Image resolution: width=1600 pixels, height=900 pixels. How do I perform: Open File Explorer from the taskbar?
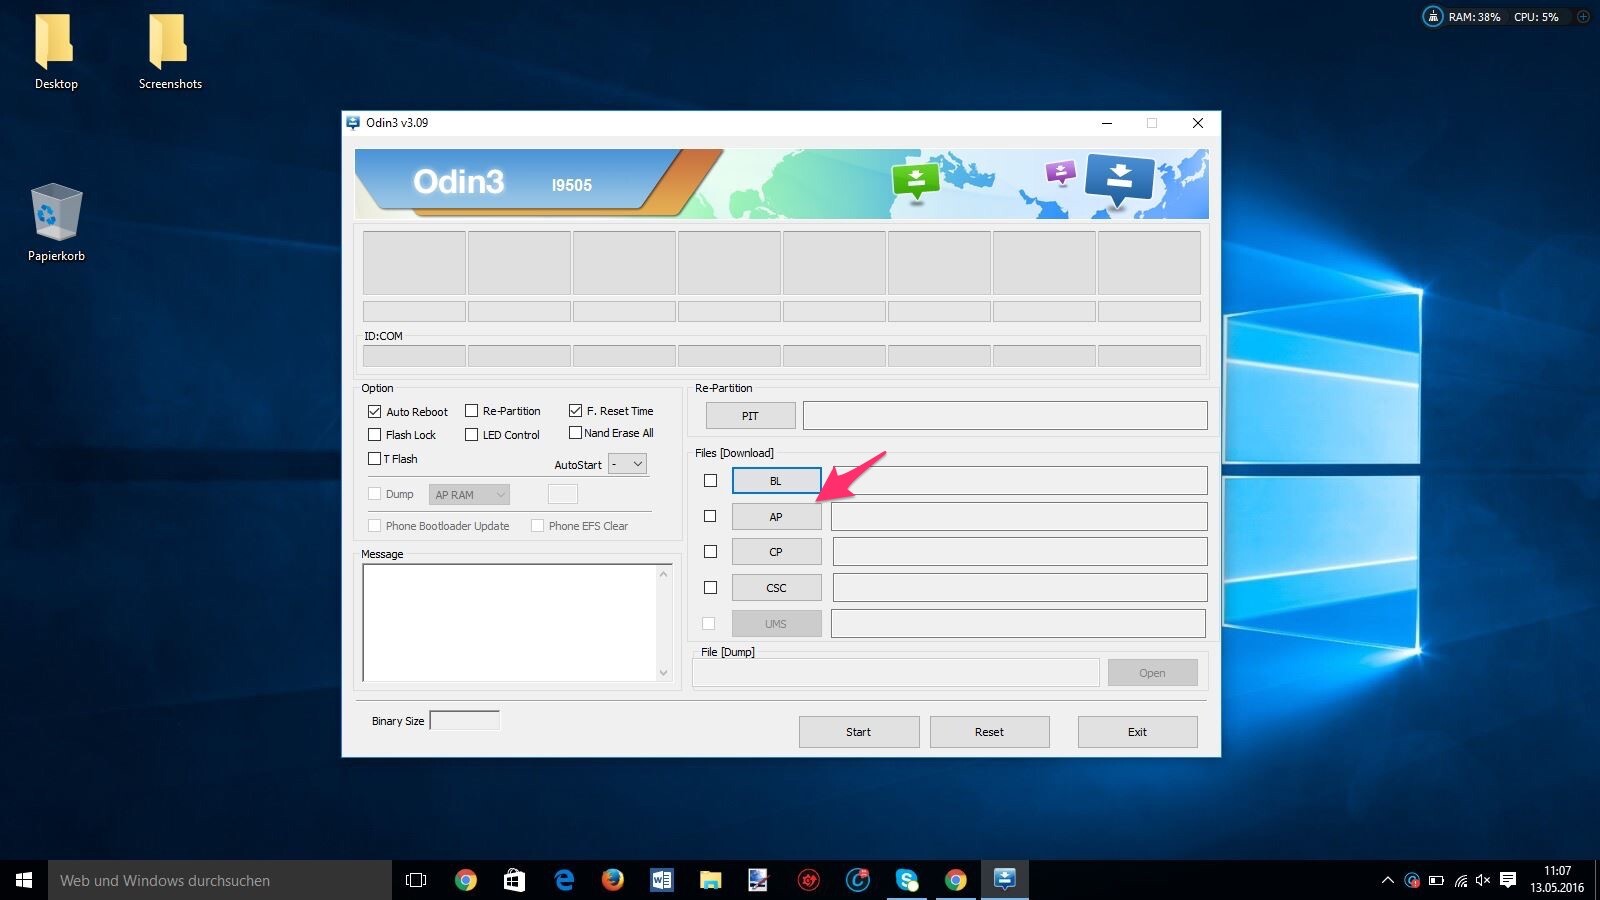710,880
